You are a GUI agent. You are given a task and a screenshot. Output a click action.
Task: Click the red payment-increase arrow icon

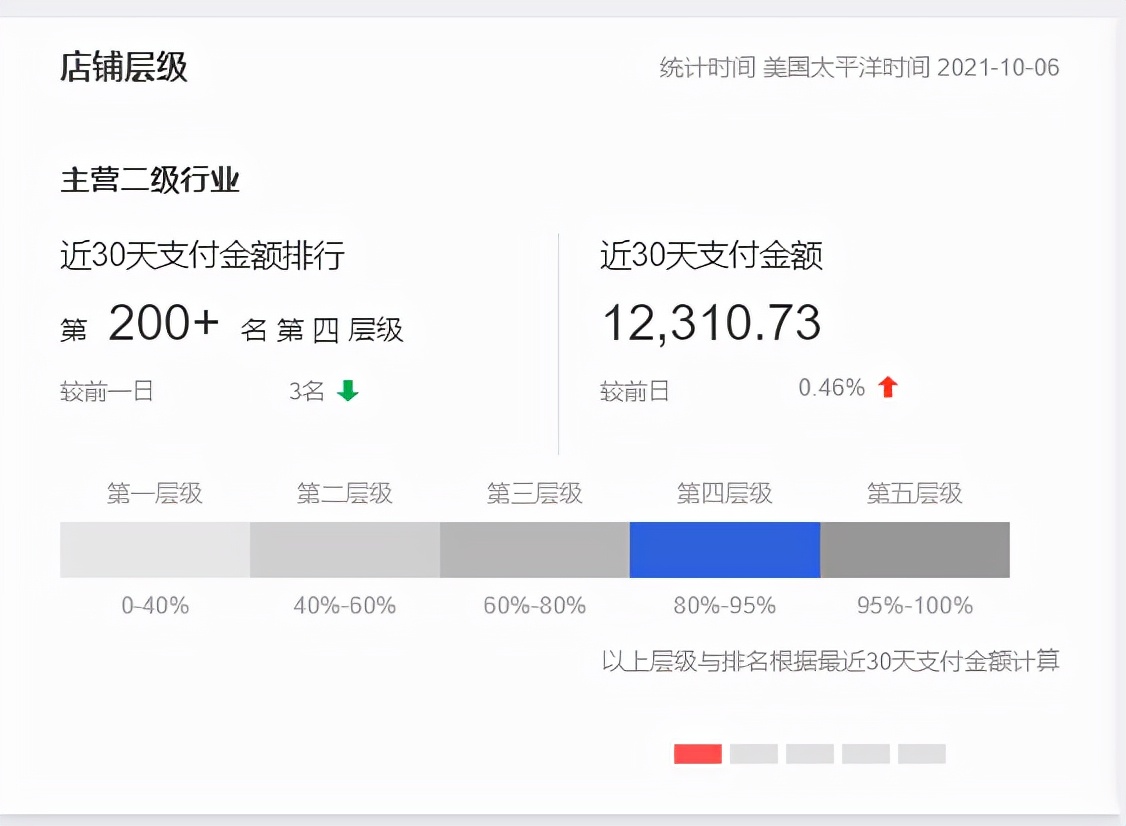[886, 387]
